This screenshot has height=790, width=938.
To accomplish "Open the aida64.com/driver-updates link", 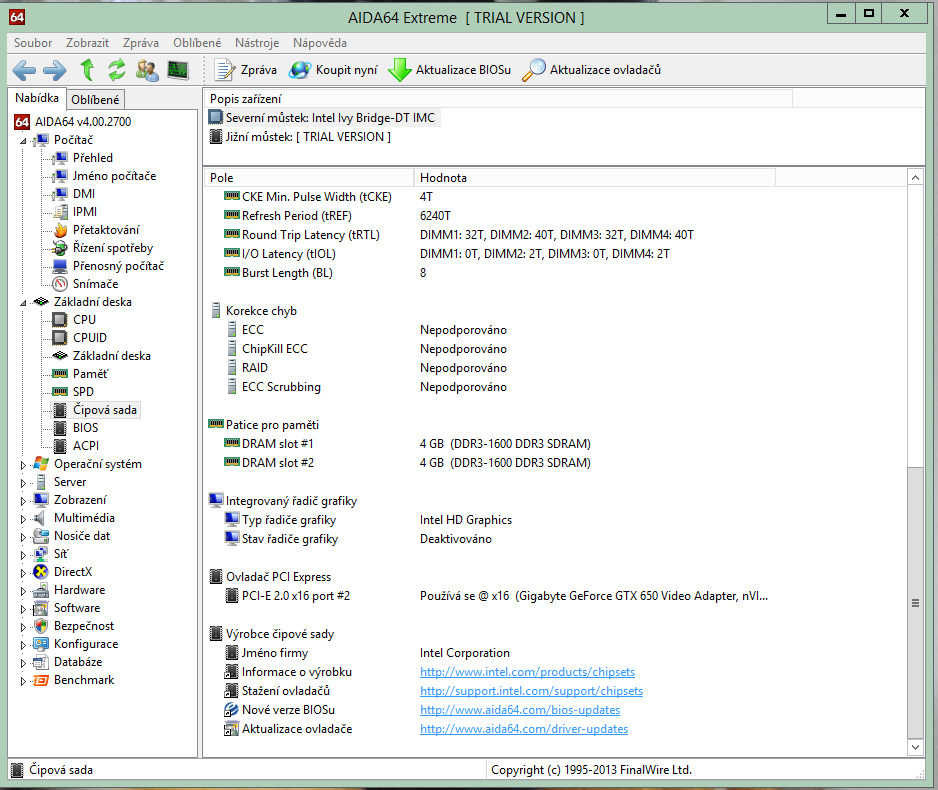I will coord(523,729).
